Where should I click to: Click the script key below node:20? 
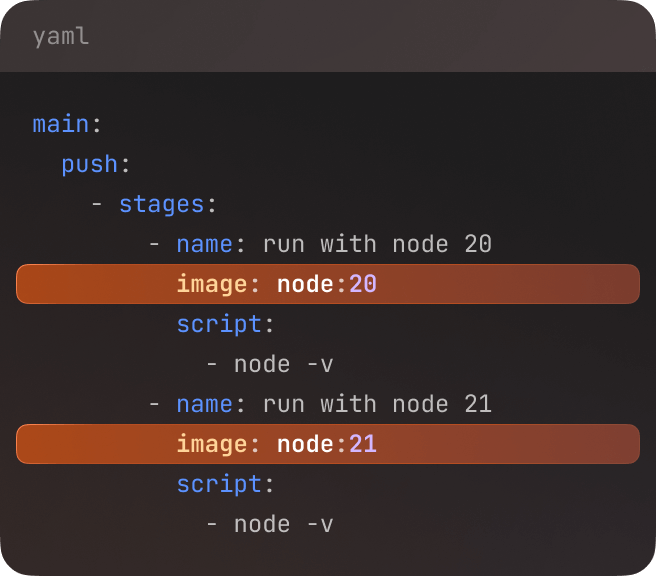pyautogui.click(x=219, y=324)
